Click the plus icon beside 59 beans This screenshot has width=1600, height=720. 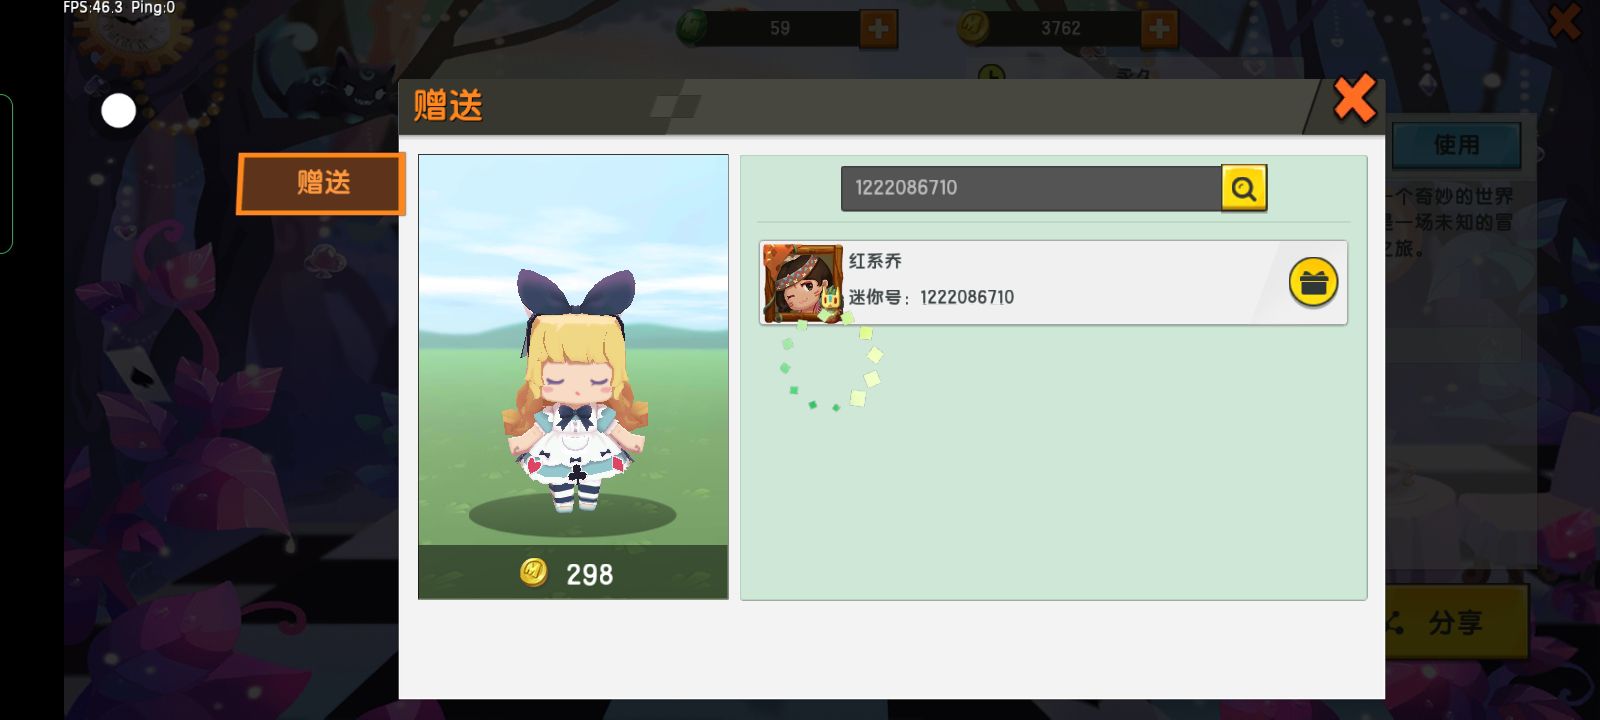pyautogui.click(x=878, y=28)
